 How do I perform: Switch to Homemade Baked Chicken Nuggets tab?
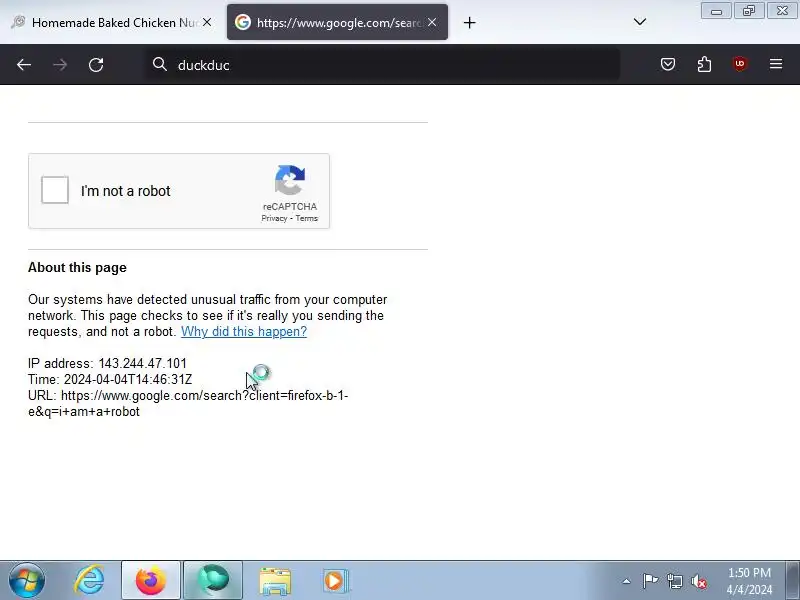click(x=111, y=22)
